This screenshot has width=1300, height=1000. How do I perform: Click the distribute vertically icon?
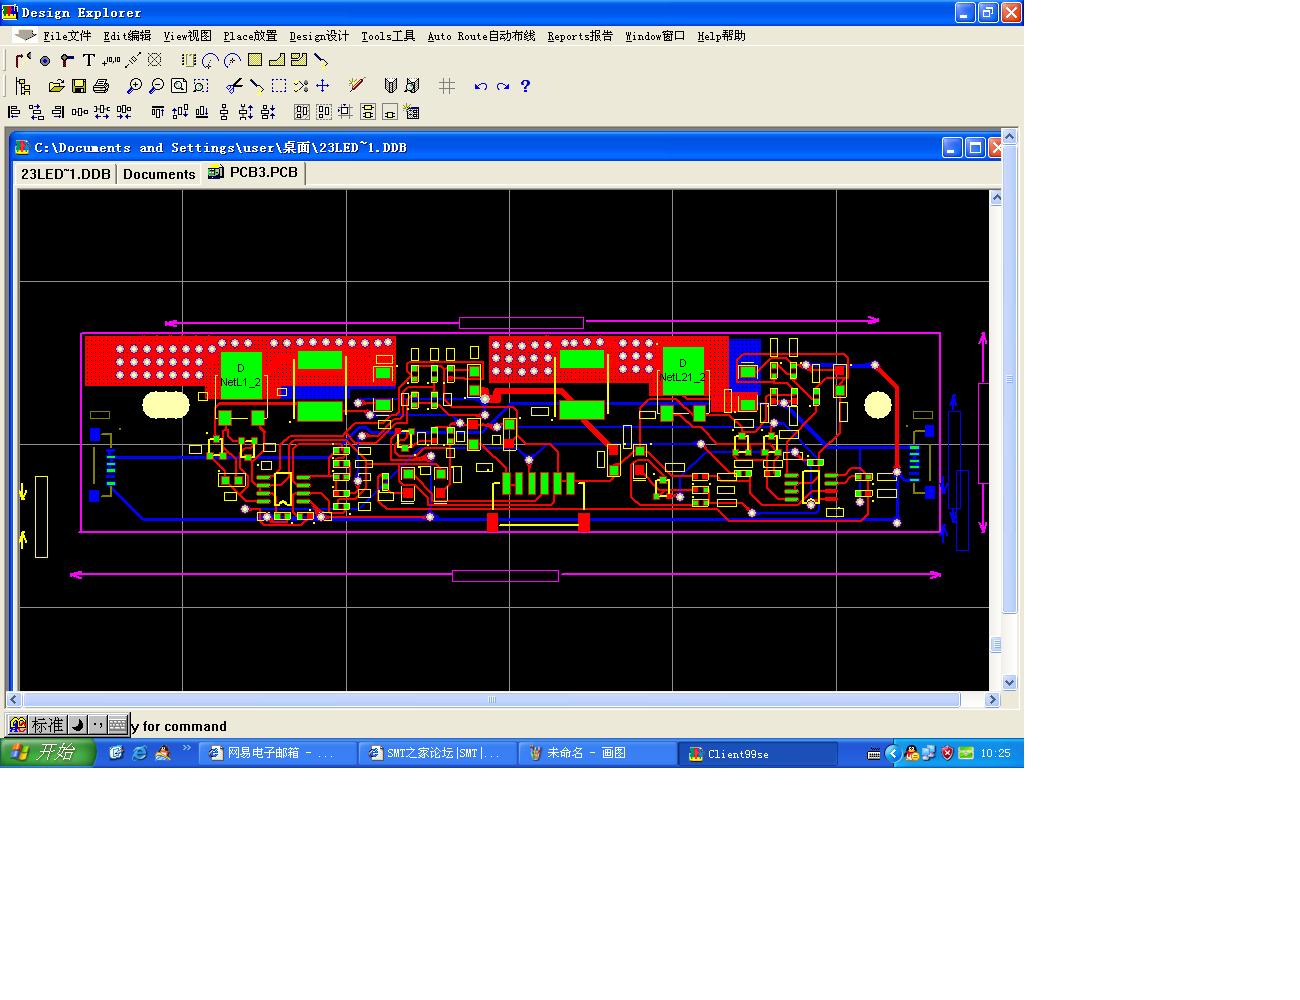(224, 112)
